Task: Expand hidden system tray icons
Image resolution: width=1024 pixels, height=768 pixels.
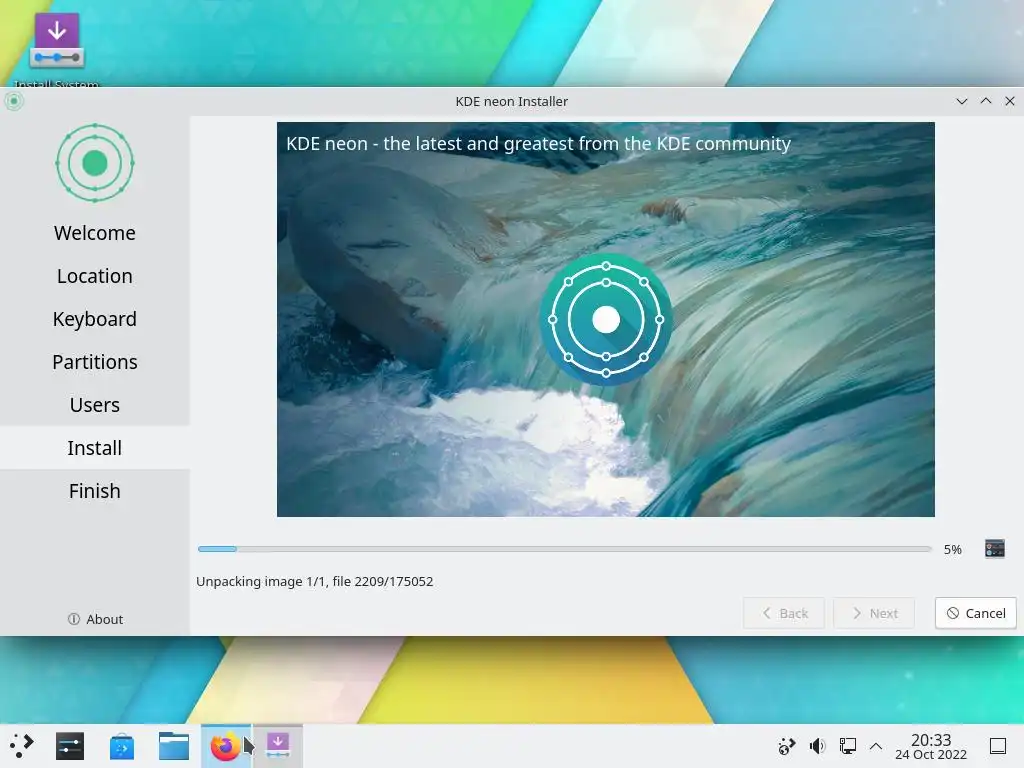Action: tap(876, 746)
